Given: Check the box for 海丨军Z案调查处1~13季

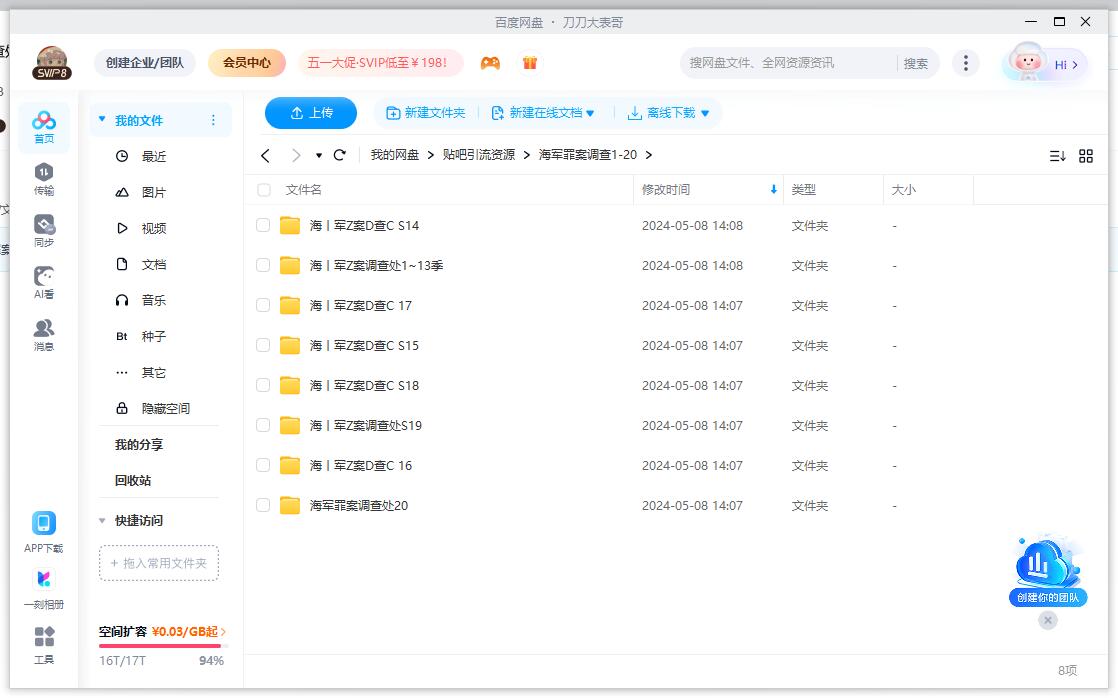Looking at the screenshot, I should pos(263,265).
